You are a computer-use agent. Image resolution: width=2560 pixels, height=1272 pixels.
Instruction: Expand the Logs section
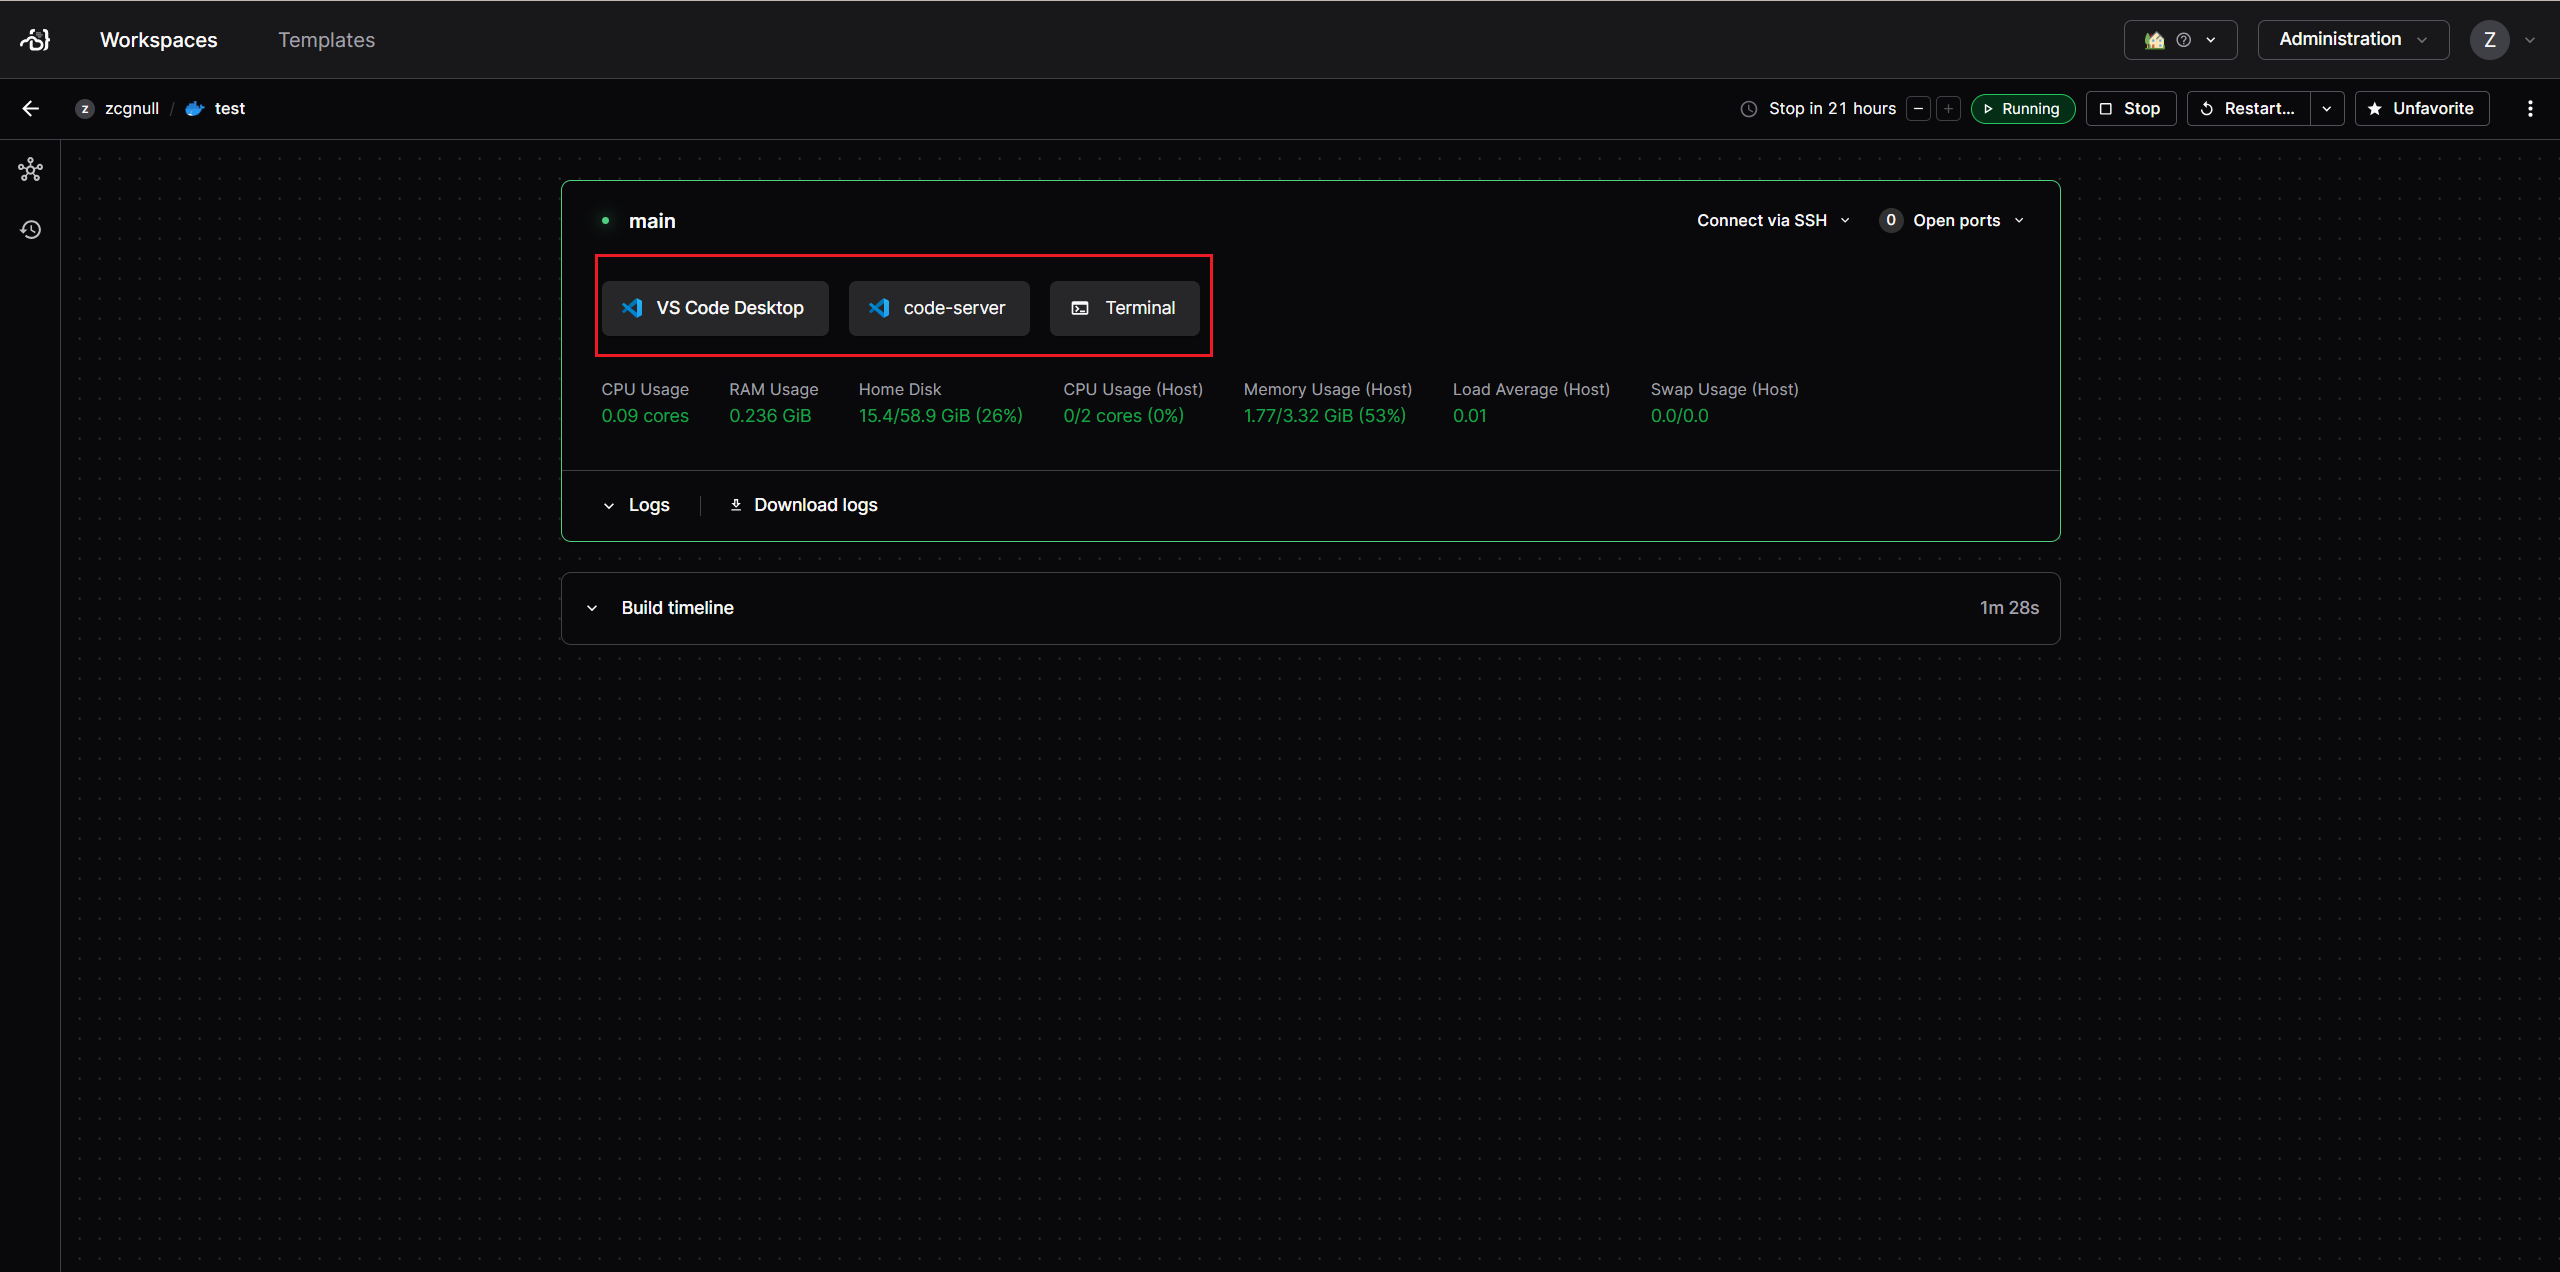(636, 505)
